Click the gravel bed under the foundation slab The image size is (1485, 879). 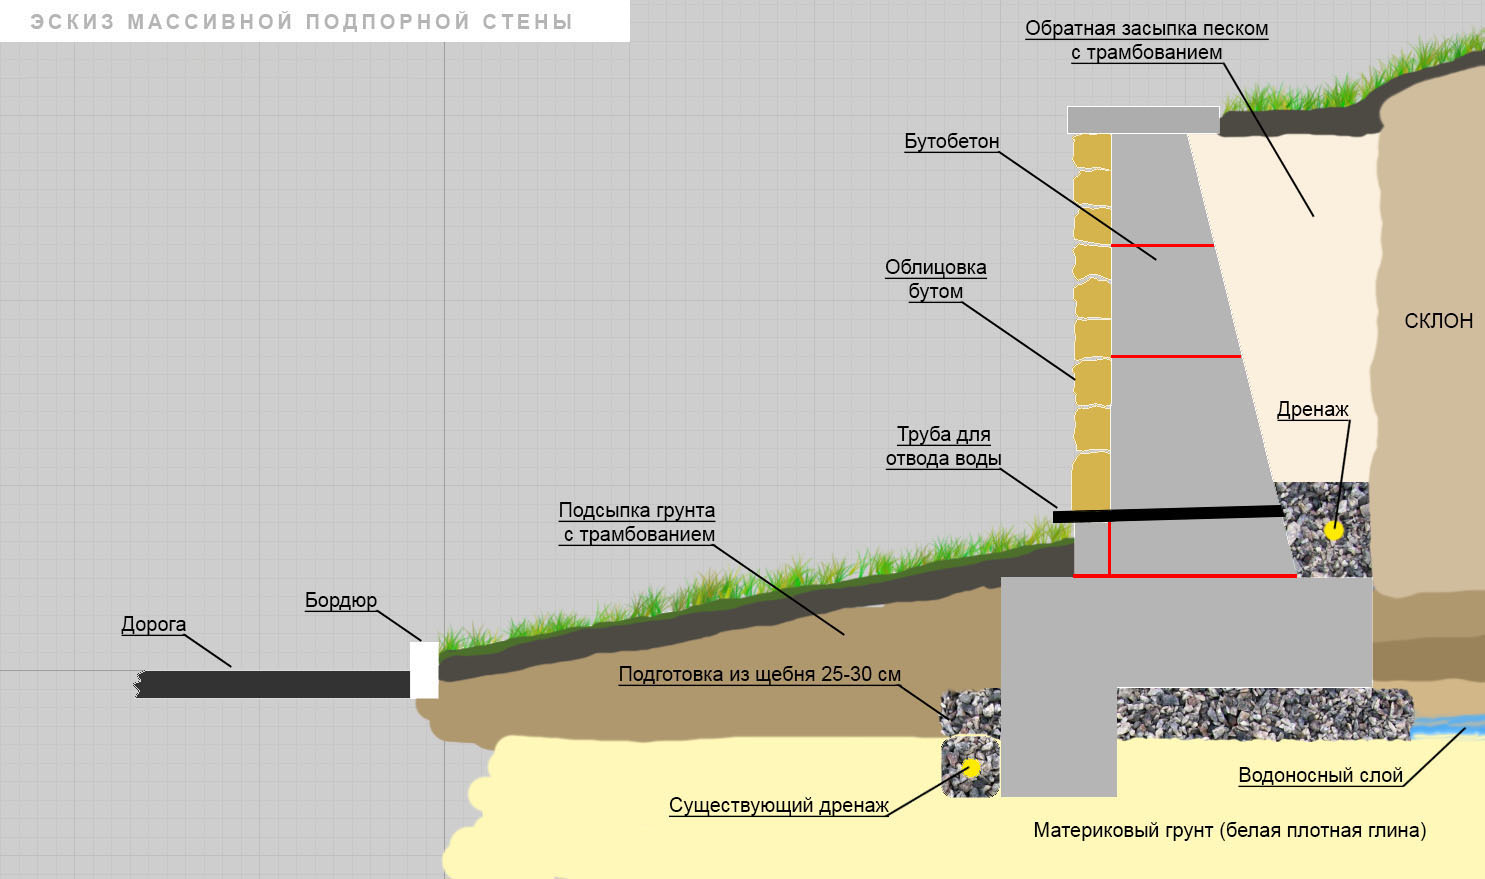pos(1264,713)
